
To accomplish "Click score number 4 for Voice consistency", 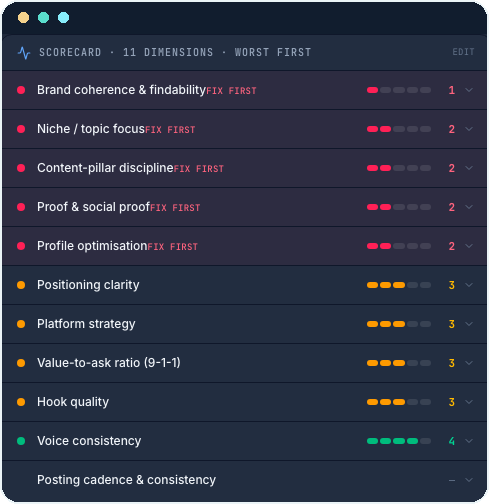I will click(452, 441).
